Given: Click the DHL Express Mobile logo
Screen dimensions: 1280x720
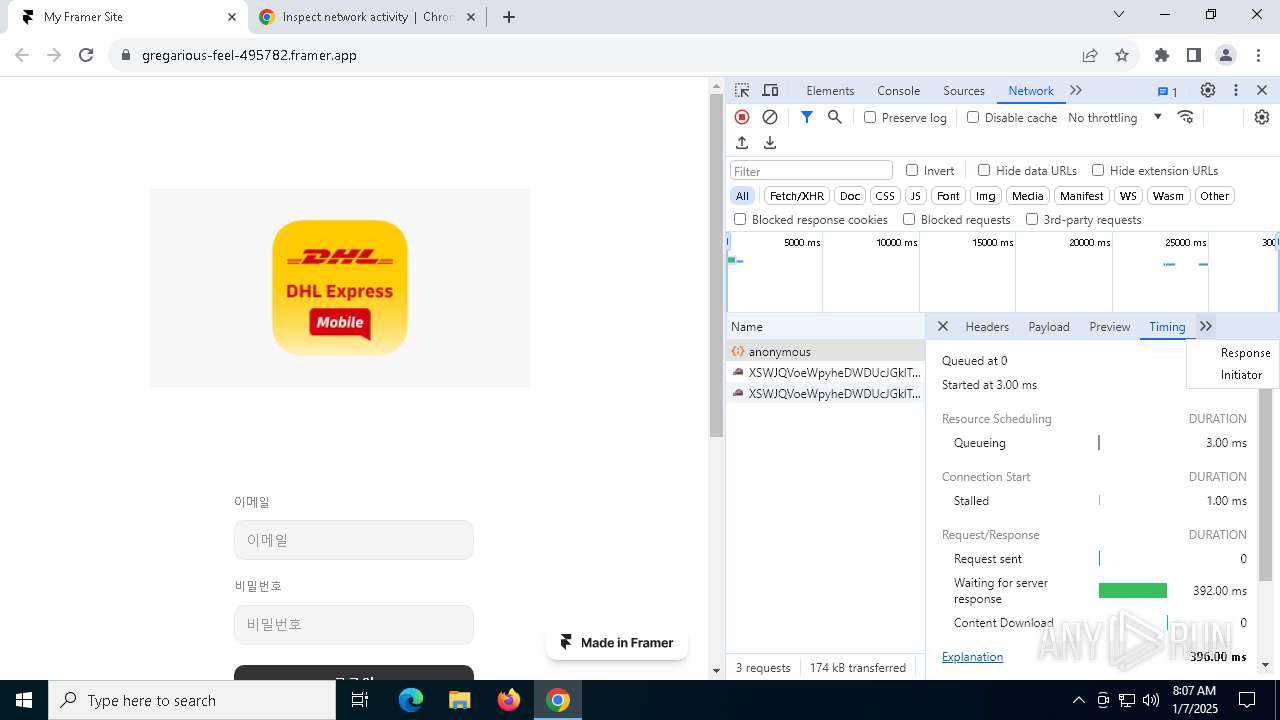Looking at the screenshot, I should pos(340,288).
